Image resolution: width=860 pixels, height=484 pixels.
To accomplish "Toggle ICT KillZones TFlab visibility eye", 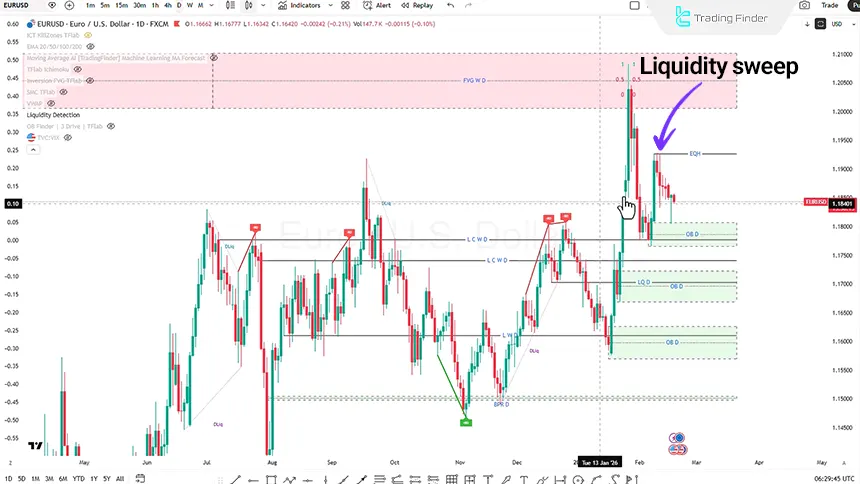I will [88, 35].
